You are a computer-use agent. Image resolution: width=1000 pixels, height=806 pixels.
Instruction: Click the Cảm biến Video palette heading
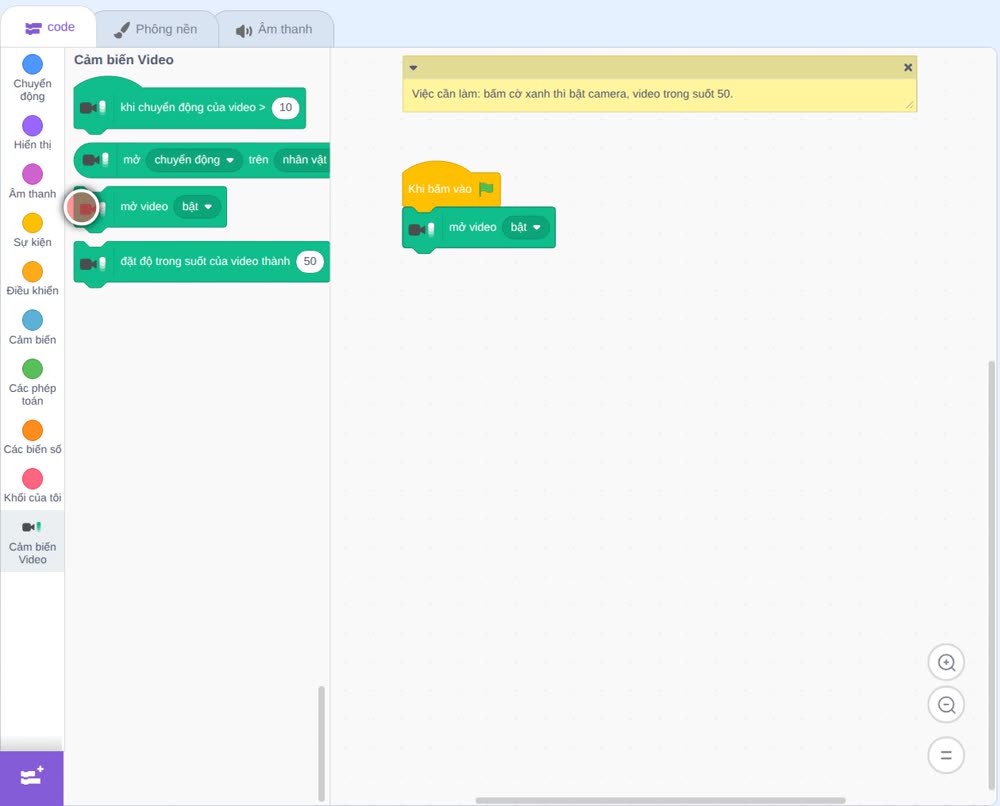(124, 60)
